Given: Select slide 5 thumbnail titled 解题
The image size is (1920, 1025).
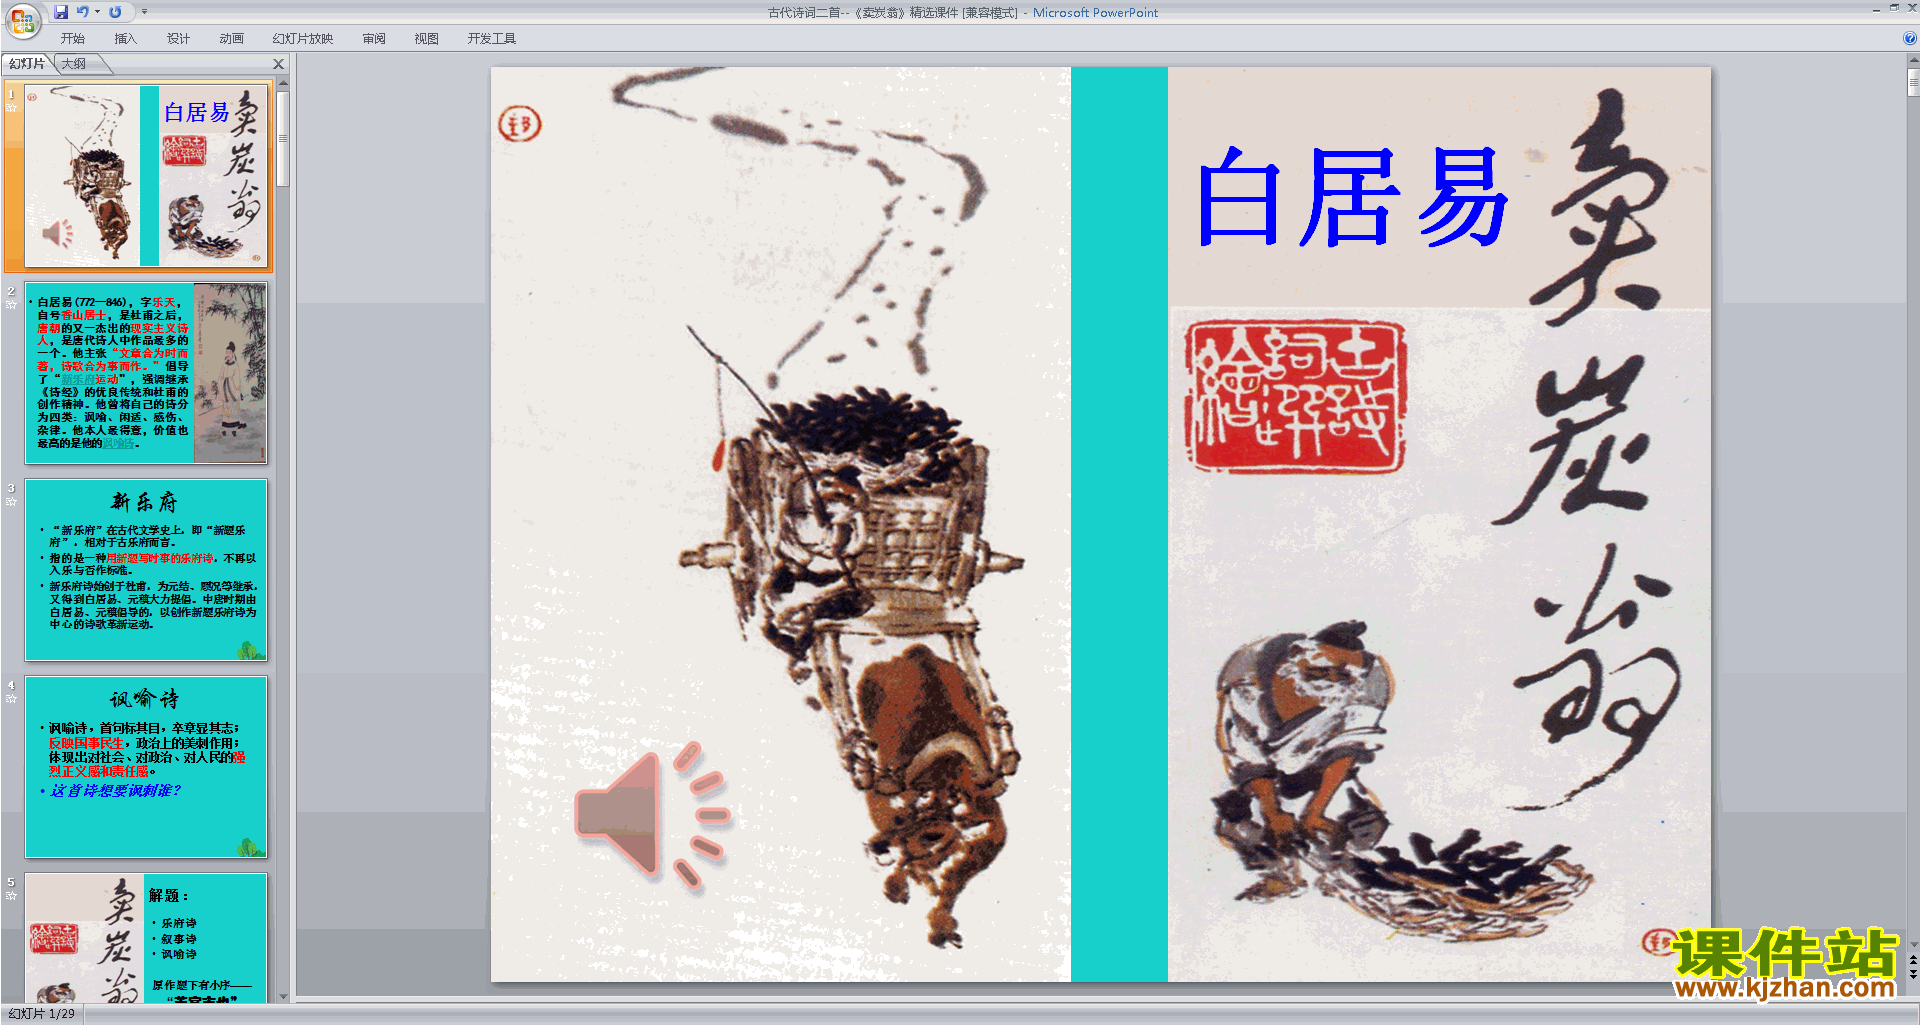Looking at the screenshot, I should click(x=147, y=938).
